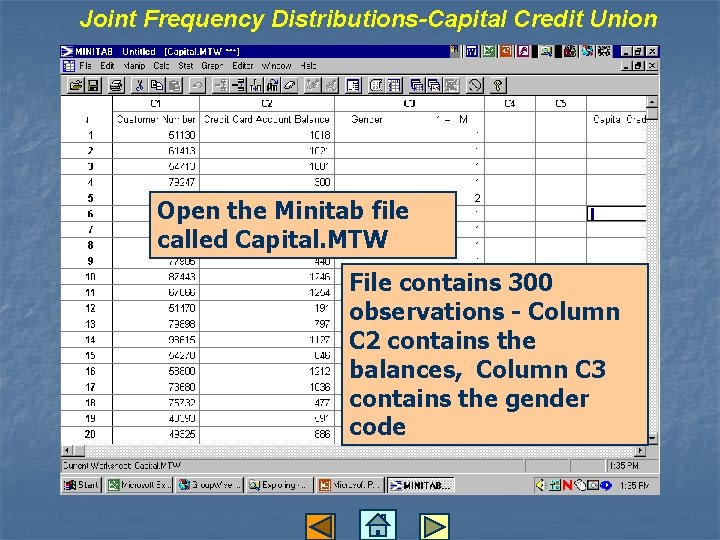Click the Insert Cells toolbar icon
Viewport: 720px width, 540px height.
point(221,85)
